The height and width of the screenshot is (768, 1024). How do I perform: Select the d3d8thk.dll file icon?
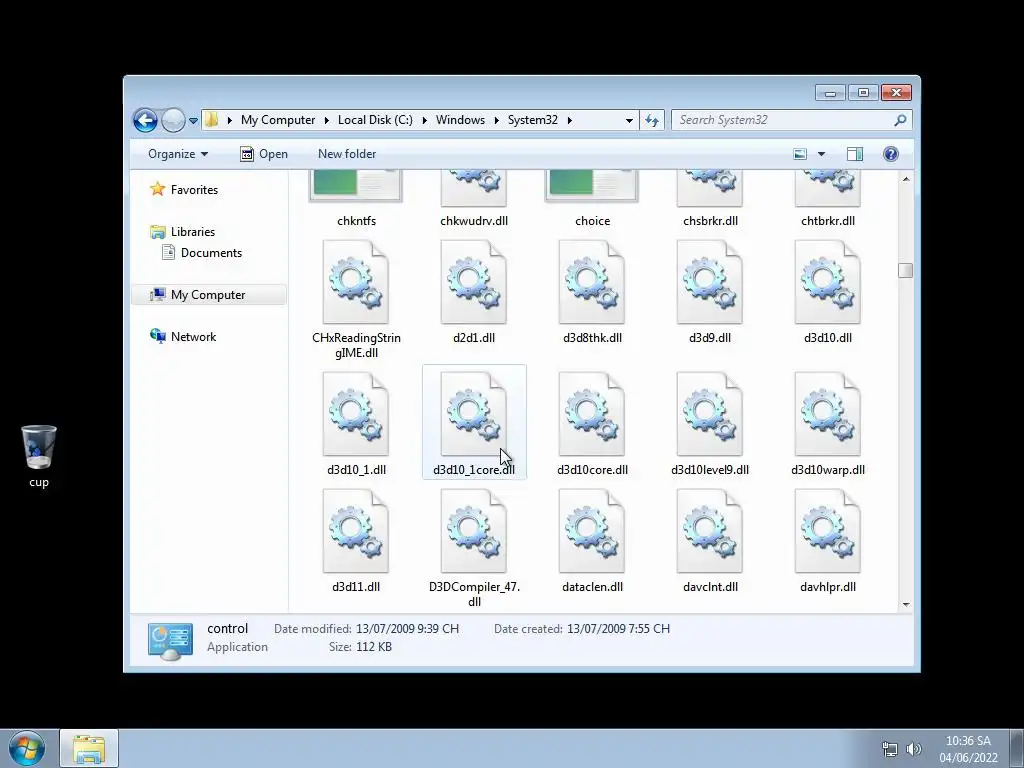[592, 282]
